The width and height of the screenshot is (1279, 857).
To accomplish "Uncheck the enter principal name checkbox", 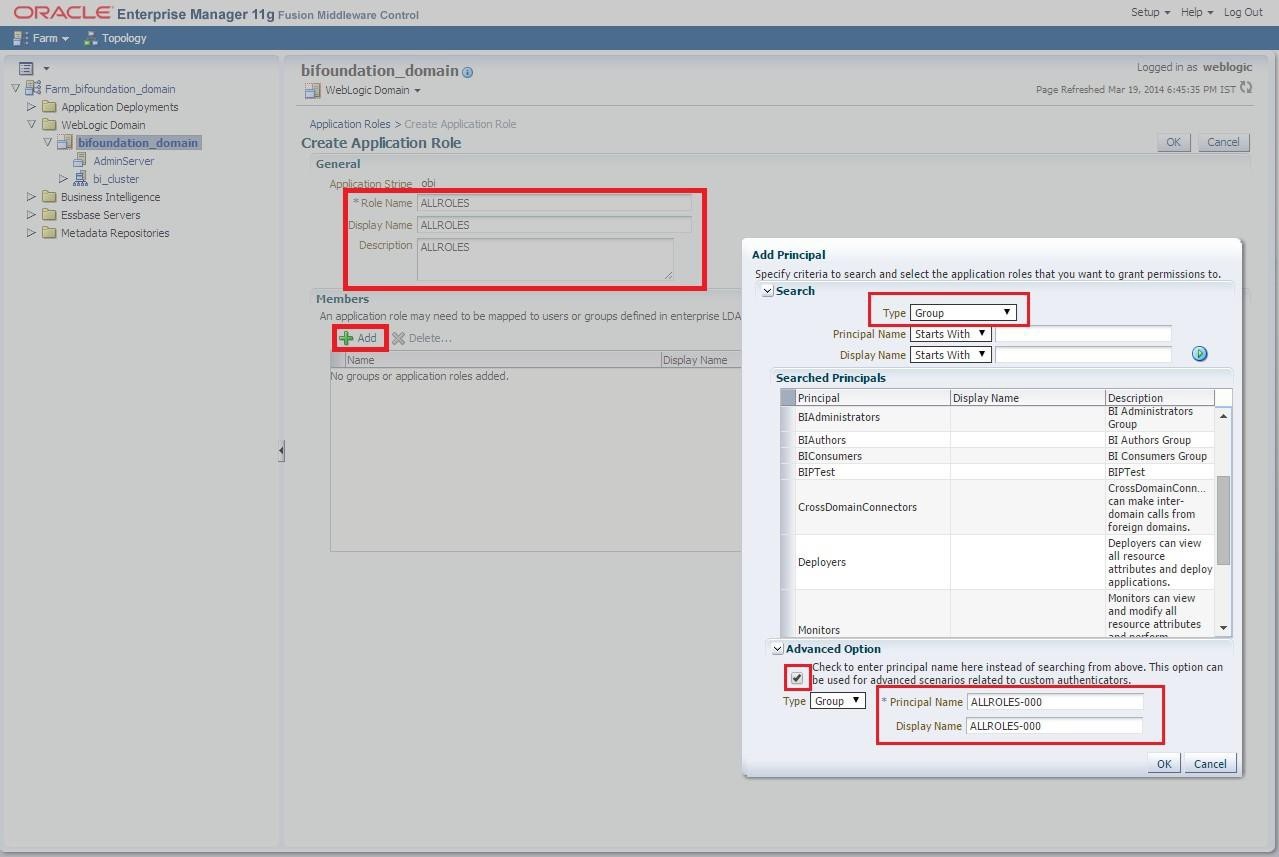I will click(x=797, y=679).
